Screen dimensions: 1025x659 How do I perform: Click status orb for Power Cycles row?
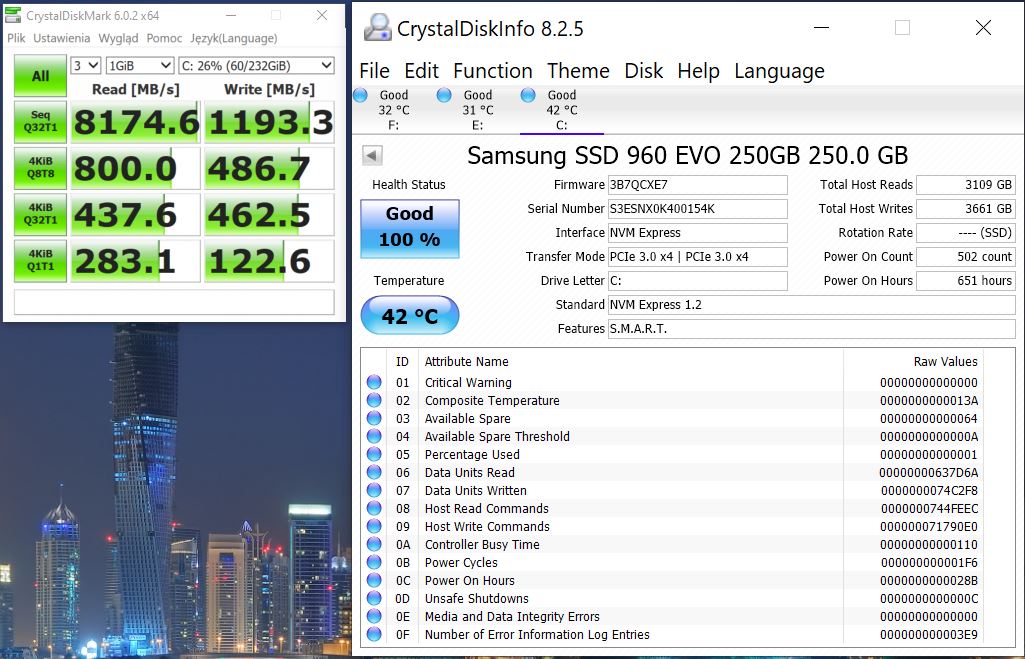coord(374,562)
